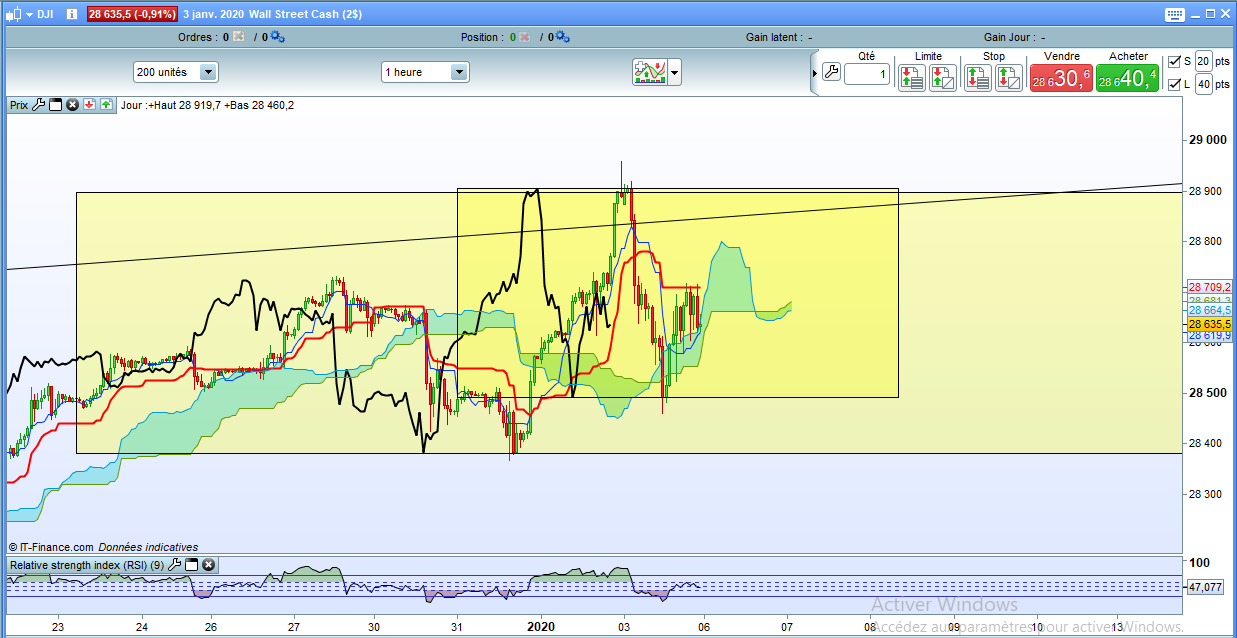This screenshot has width=1237, height=638.
Task: Click the red price change label 28 635,5
Action: pyautogui.click(x=131, y=15)
